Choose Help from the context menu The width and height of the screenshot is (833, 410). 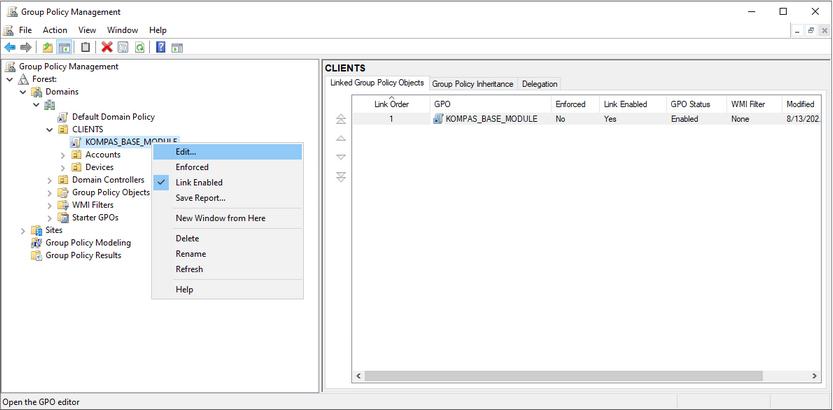click(x=227, y=289)
